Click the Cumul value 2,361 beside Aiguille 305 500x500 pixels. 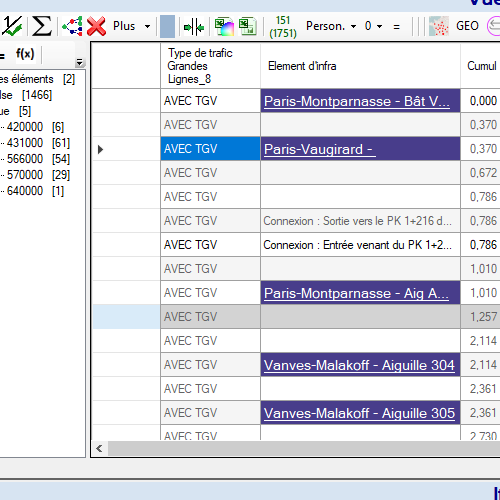coord(483,413)
